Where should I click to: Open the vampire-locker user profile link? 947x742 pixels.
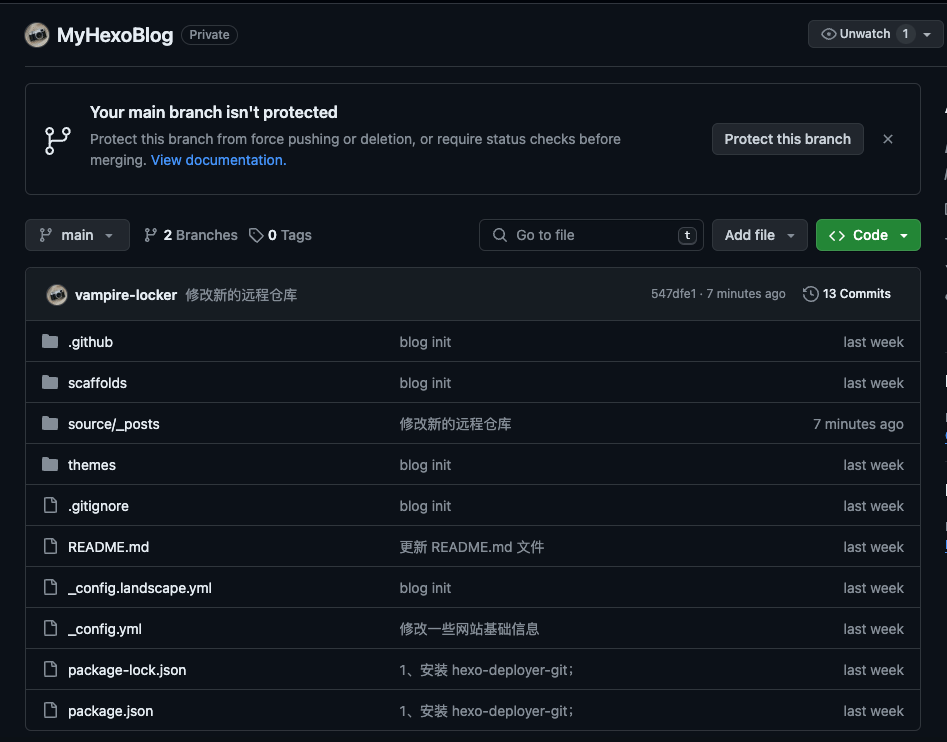pyautogui.click(x=126, y=295)
